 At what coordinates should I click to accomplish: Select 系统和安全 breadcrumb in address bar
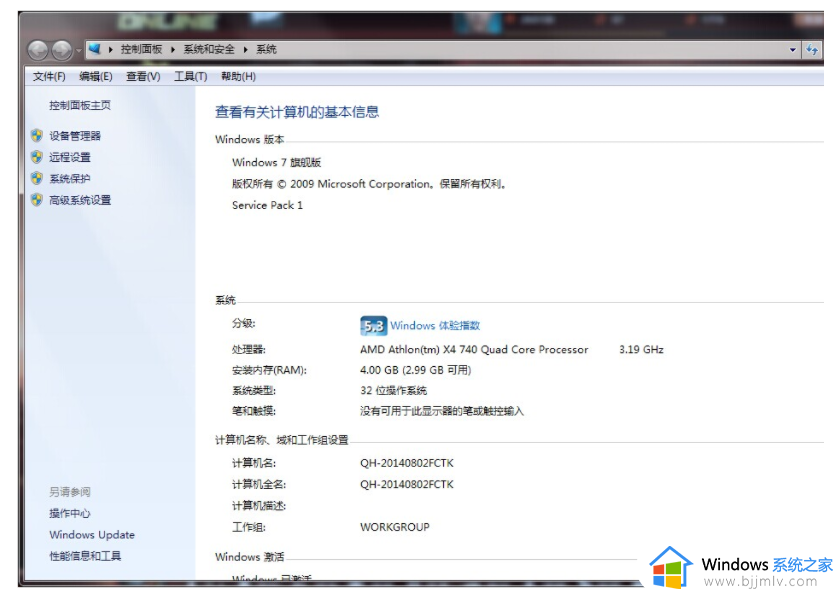pyautogui.click(x=209, y=49)
